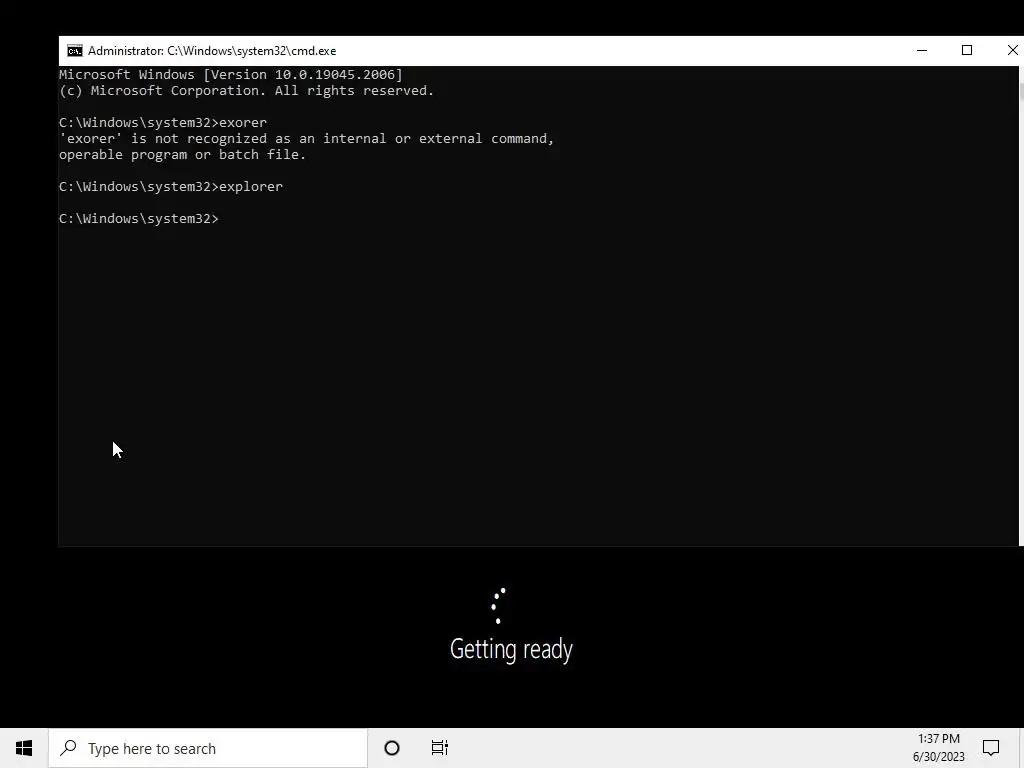Click the 'Getting ready' text
Image resolution: width=1024 pixels, height=768 pixels.
click(511, 649)
